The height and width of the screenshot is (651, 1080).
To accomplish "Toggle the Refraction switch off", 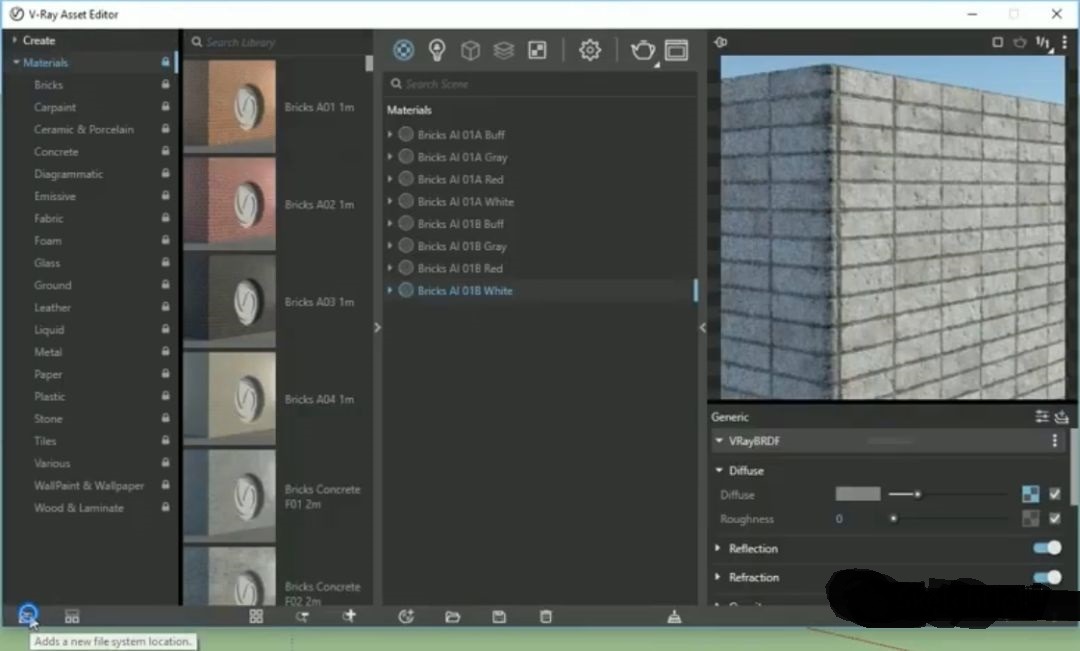I will (x=1047, y=577).
